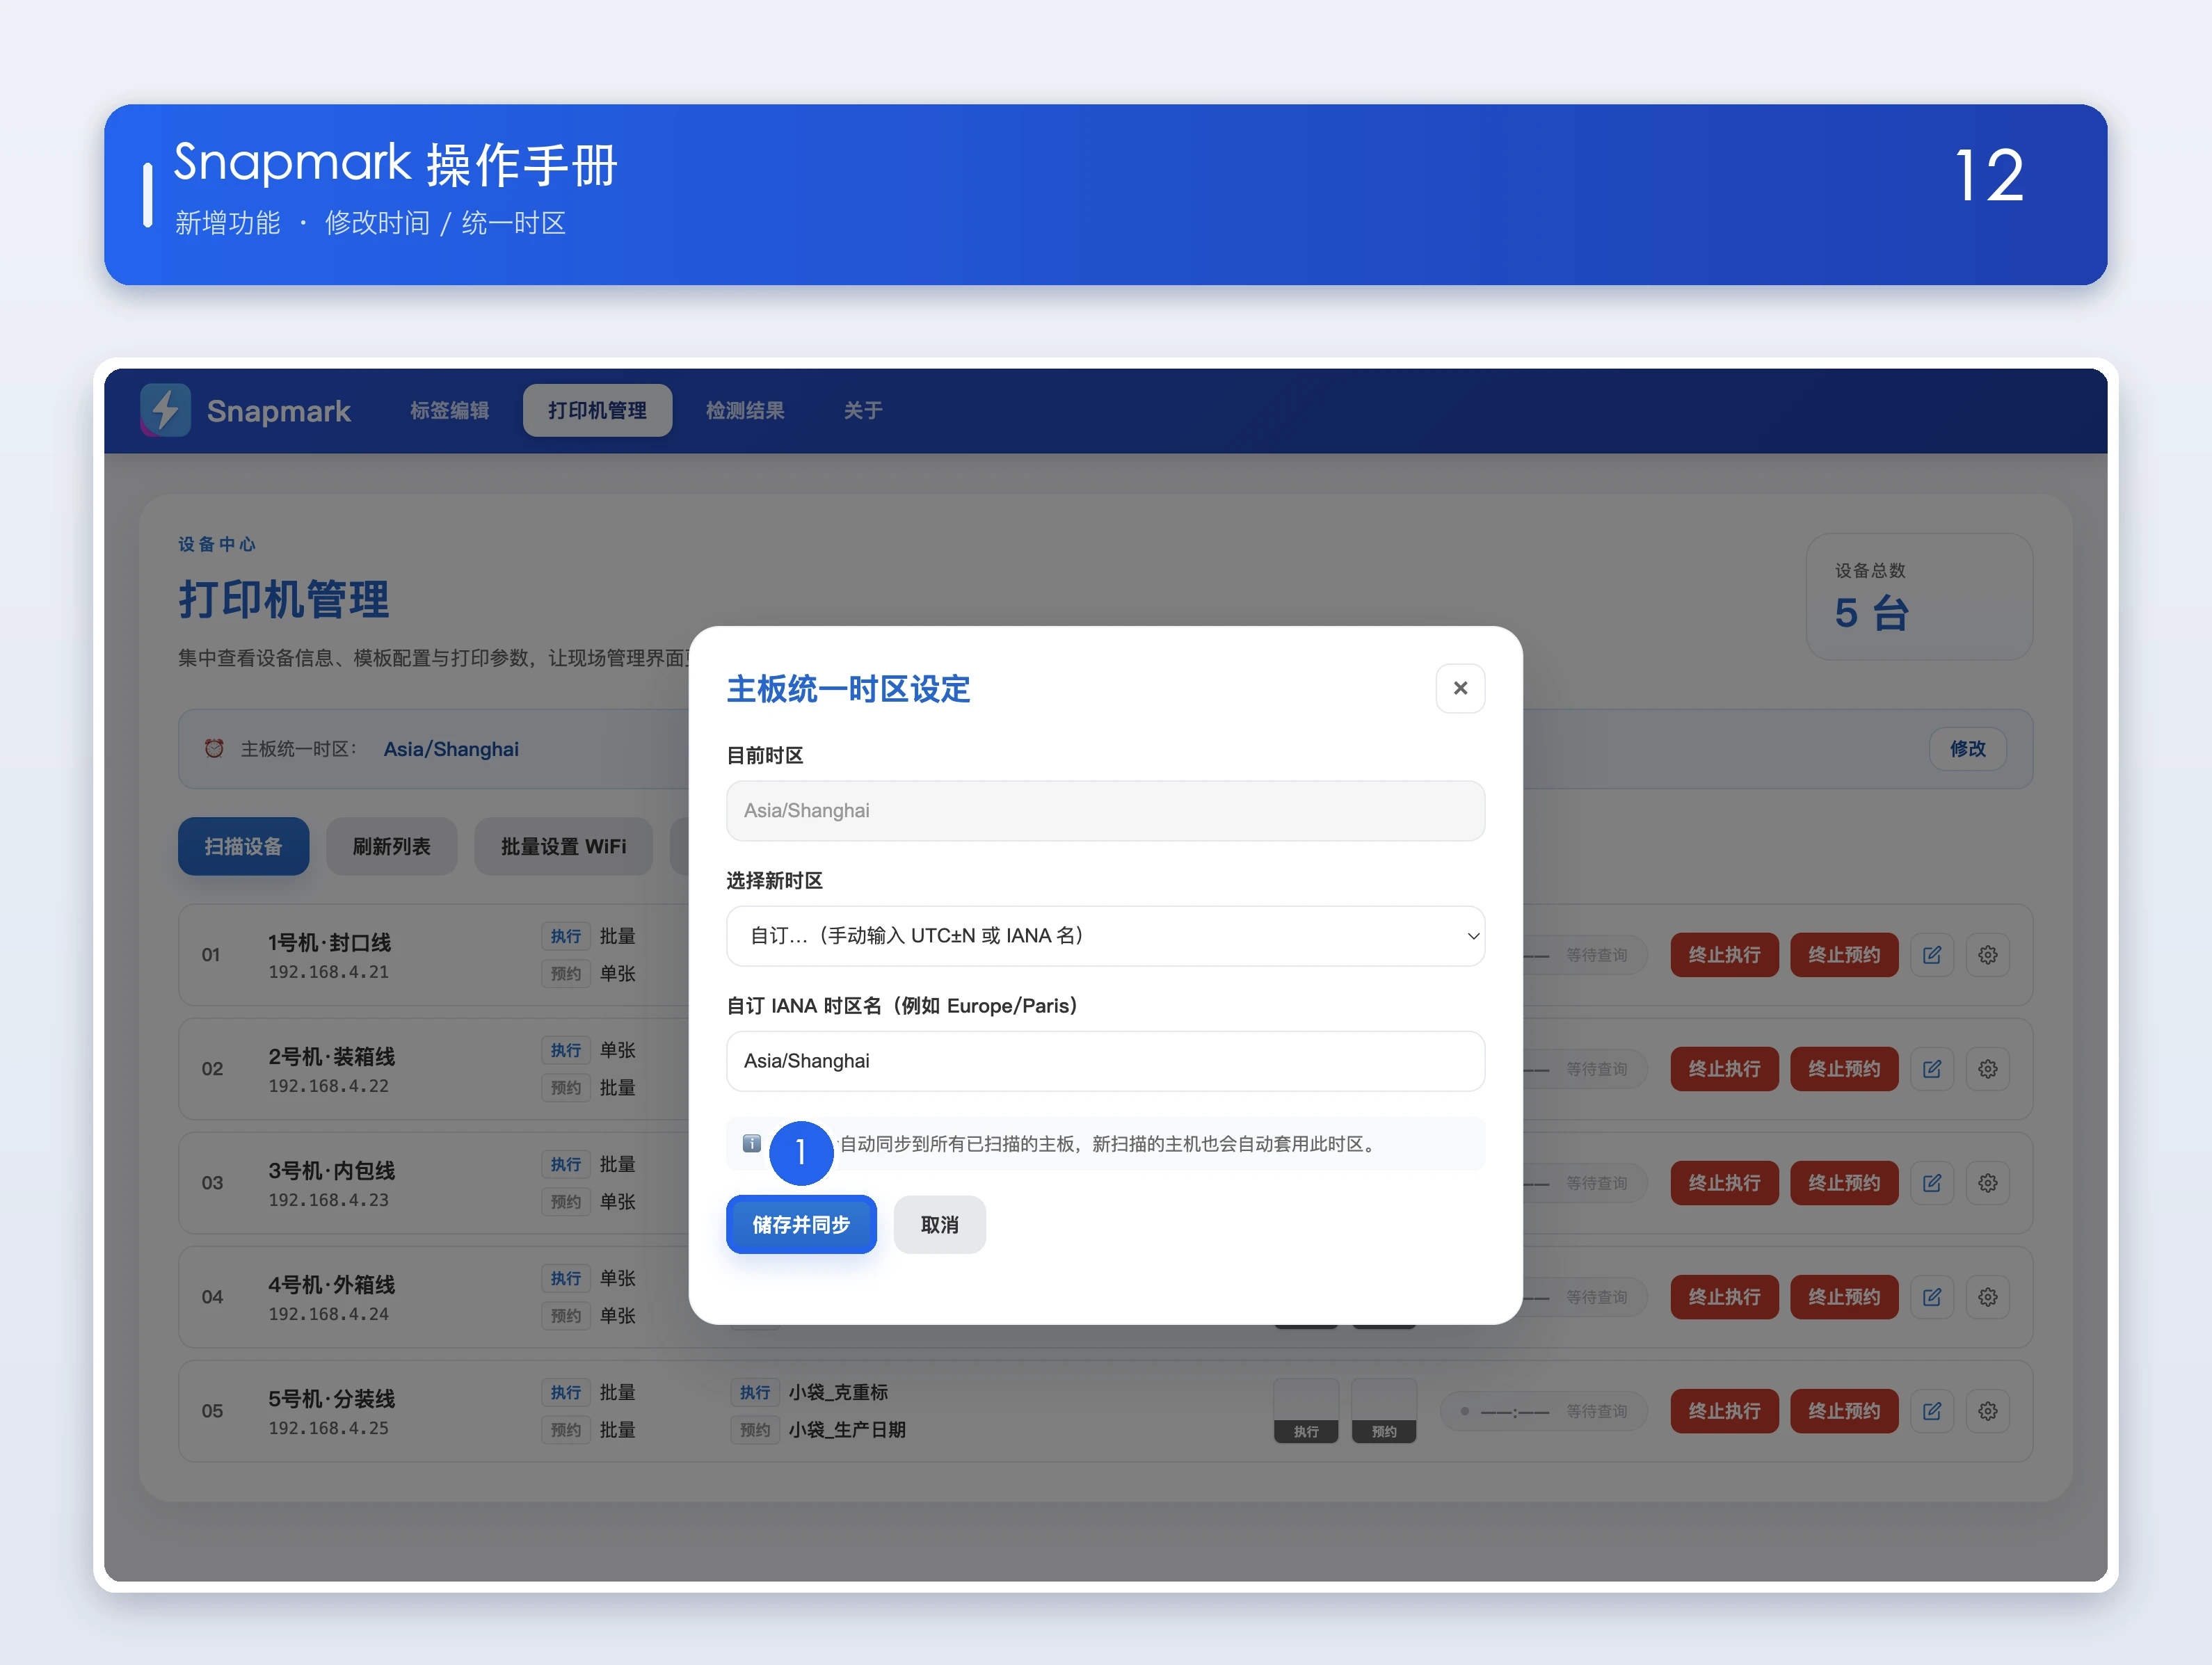Click device name 2号机·装箱线
The image size is (2212, 1665).
tap(331, 1056)
